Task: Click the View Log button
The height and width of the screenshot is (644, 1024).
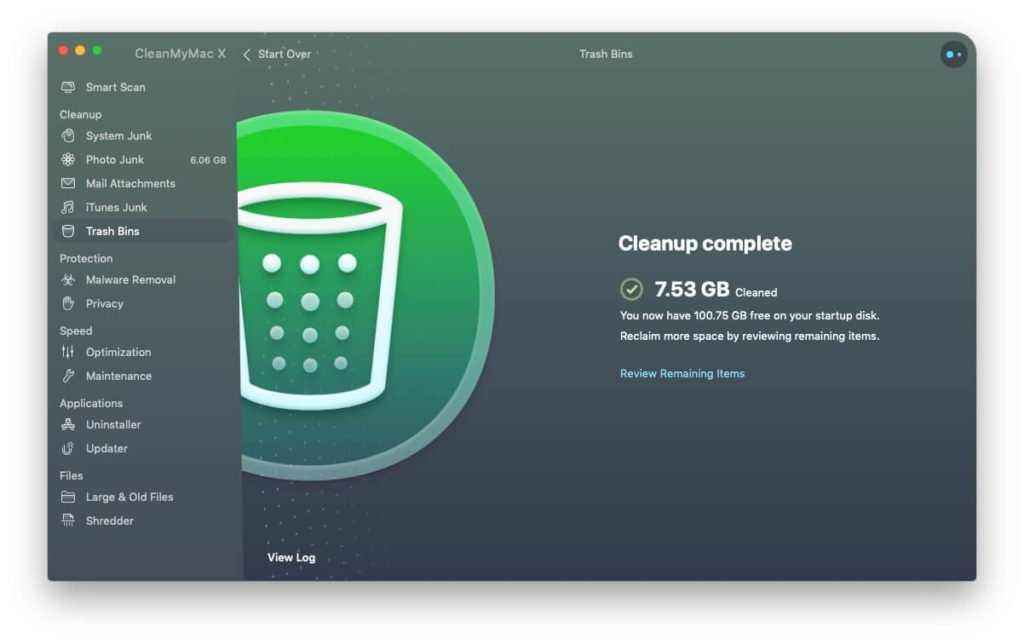Action: point(291,557)
